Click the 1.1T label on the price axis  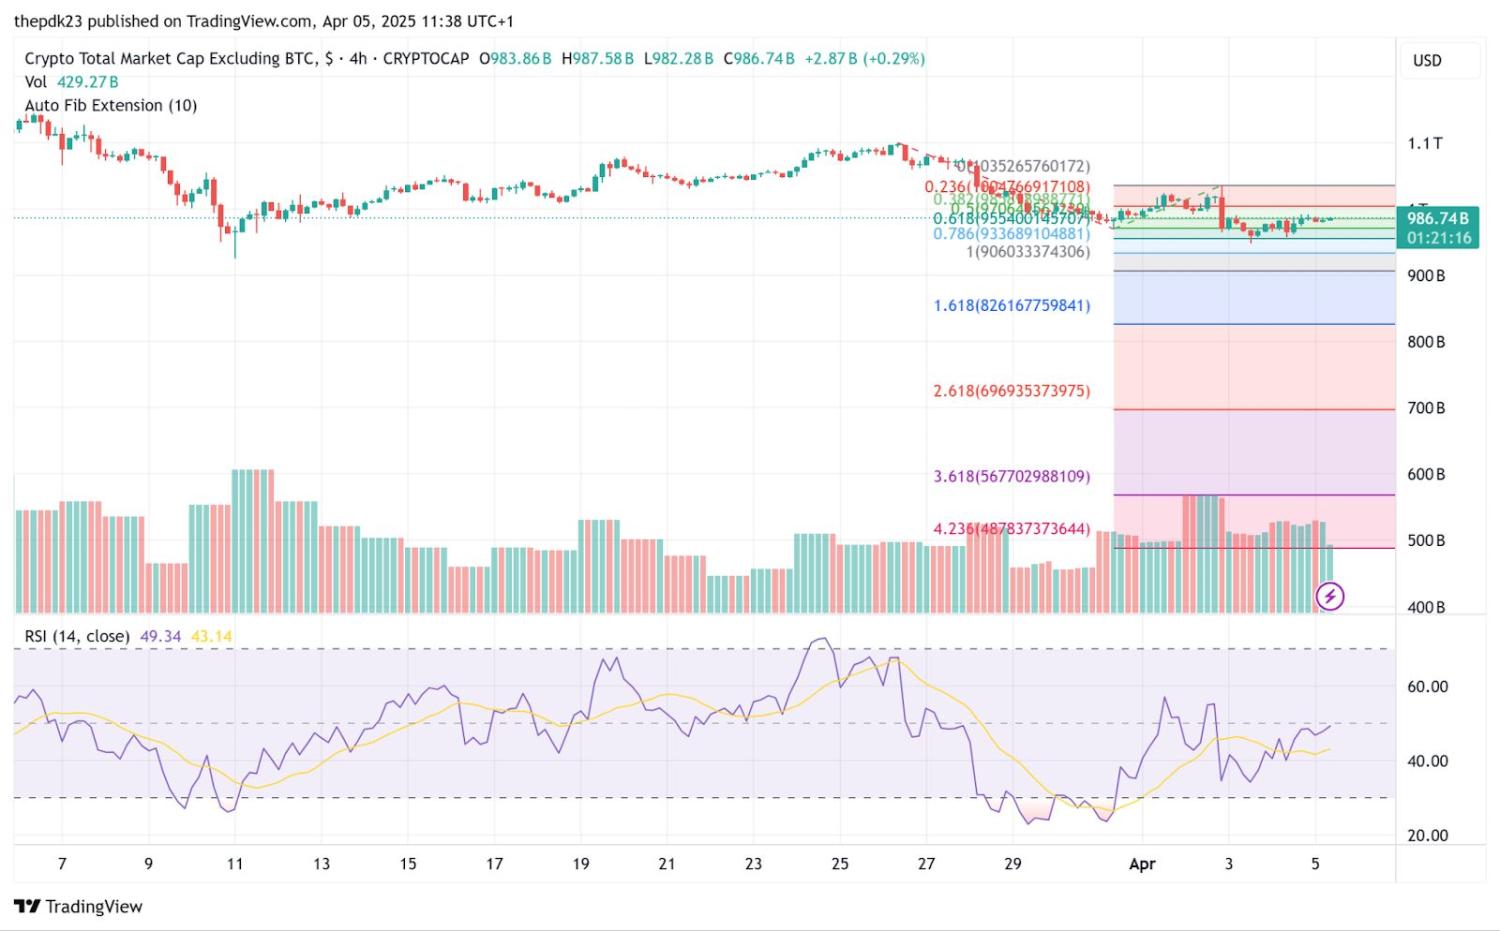point(1425,143)
